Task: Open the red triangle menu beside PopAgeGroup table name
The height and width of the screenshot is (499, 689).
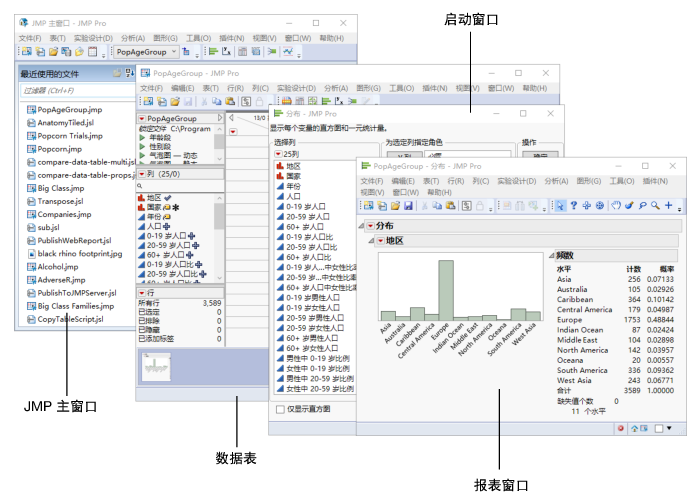Action: pos(142,119)
